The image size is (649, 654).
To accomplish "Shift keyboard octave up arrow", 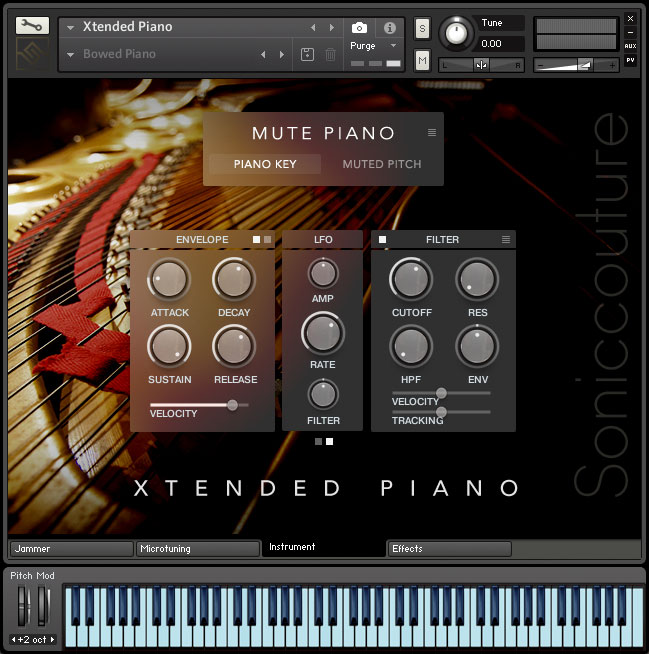I will pos(52,639).
